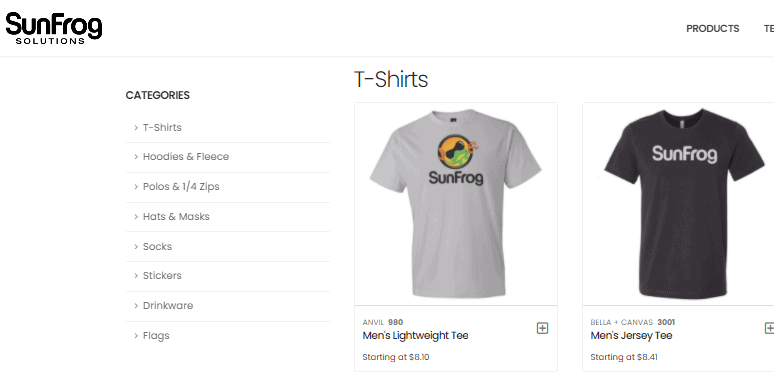Click the SunFrog Solutions logo

[x=53, y=28]
